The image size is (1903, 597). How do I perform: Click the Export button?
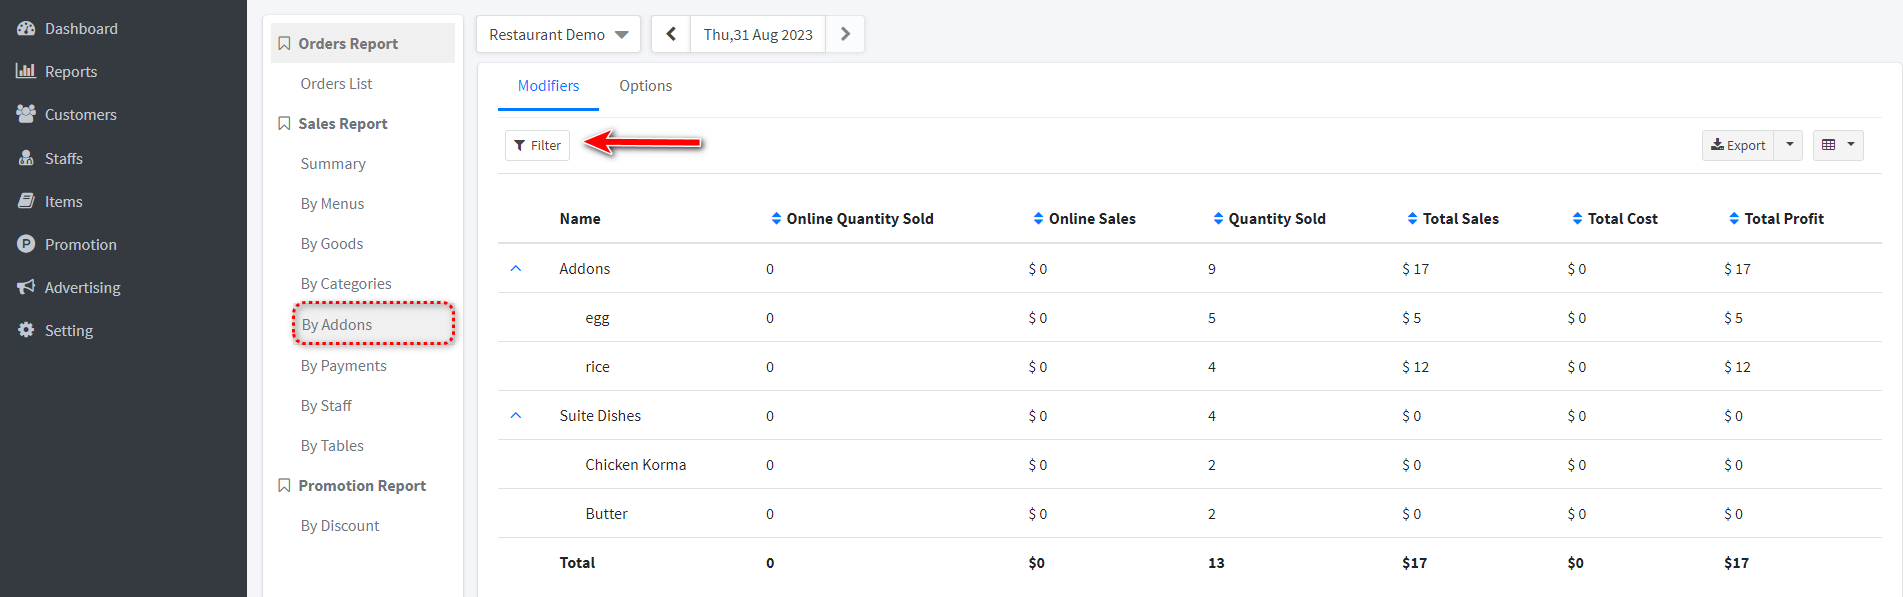point(1738,145)
